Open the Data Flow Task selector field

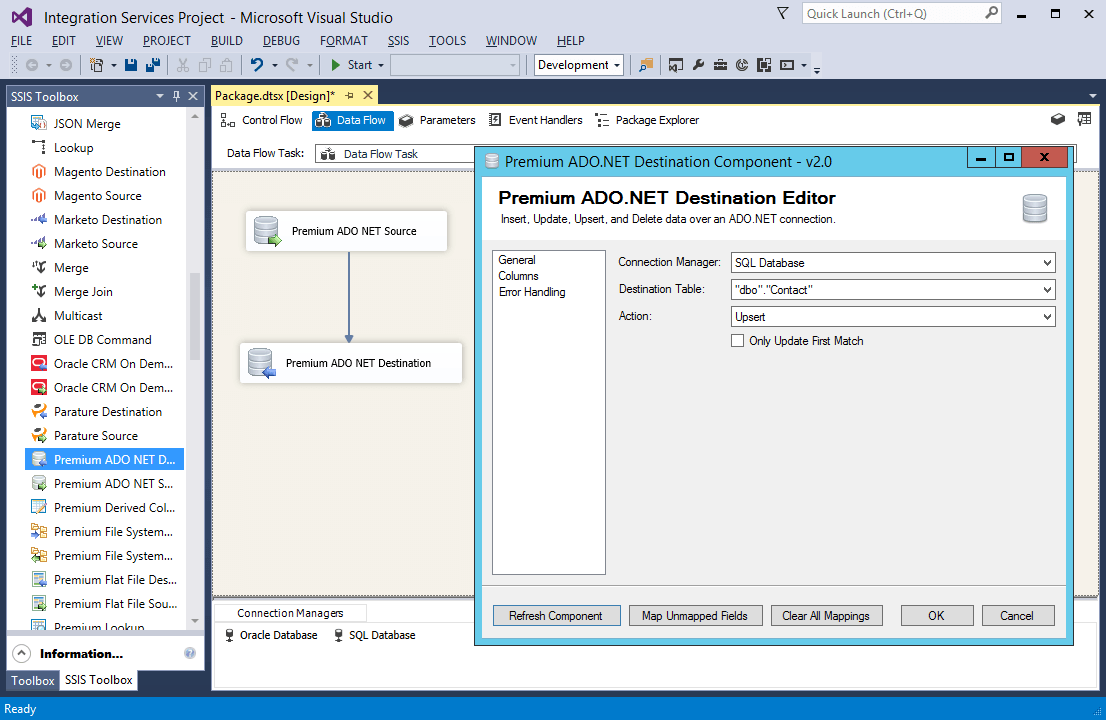tap(395, 154)
